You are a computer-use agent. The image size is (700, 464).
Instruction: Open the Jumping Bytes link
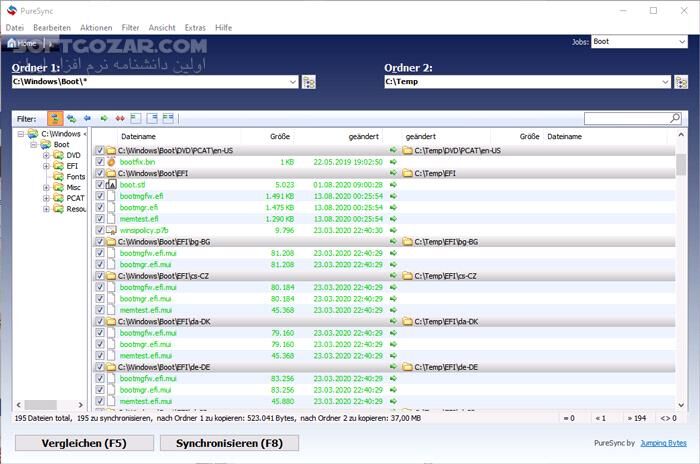663,443
